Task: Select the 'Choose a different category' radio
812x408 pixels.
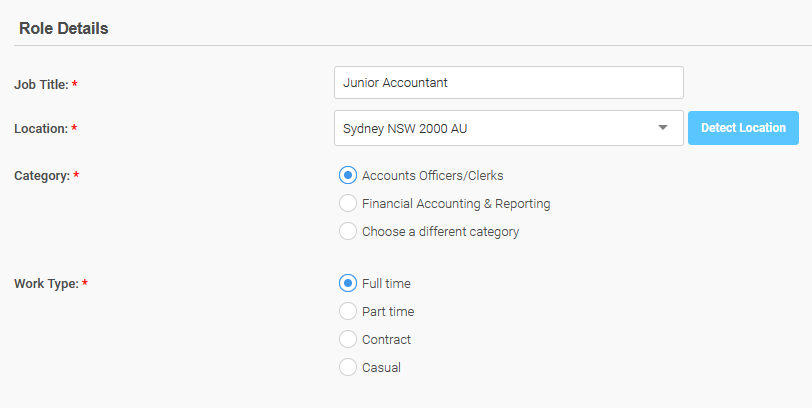Action: (347, 231)
